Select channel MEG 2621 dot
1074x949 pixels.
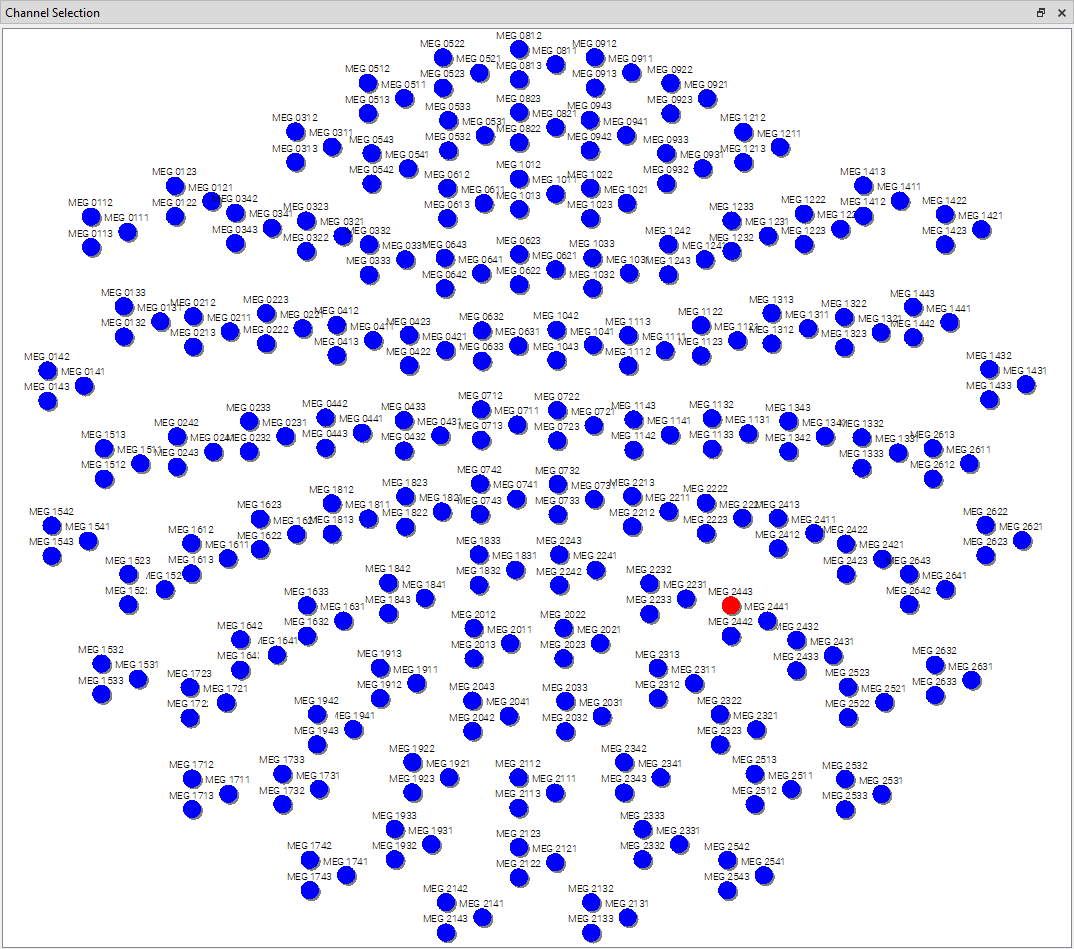pos(1022,540)
